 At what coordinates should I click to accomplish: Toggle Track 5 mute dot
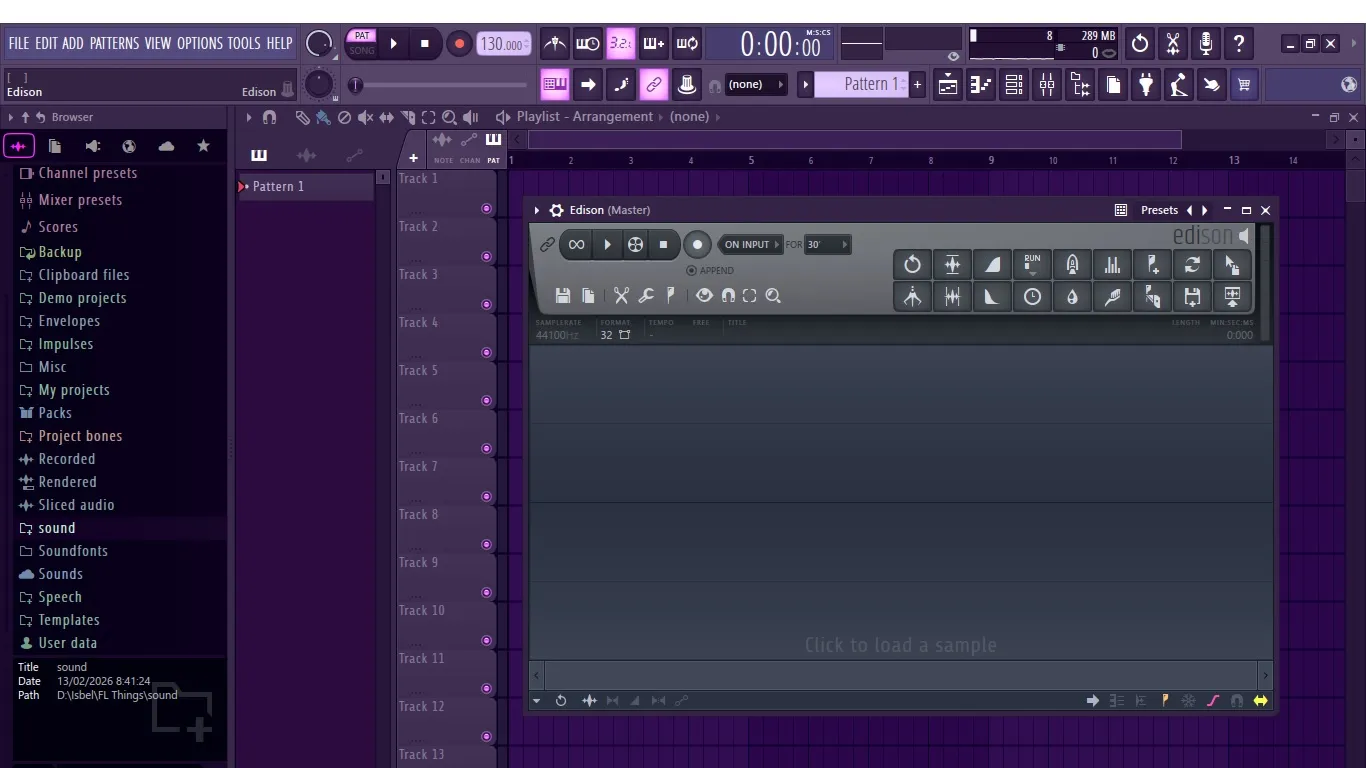[x=487, y=401]
